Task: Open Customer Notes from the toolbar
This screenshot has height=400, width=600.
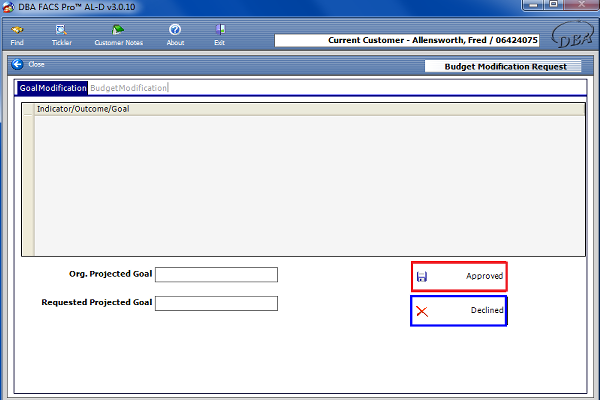Action: click(119, 30)
